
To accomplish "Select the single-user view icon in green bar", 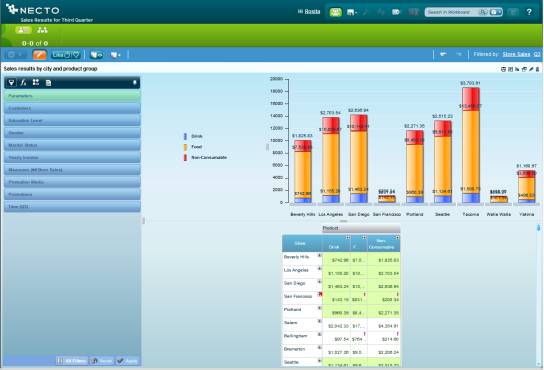I will coord(23,30).
